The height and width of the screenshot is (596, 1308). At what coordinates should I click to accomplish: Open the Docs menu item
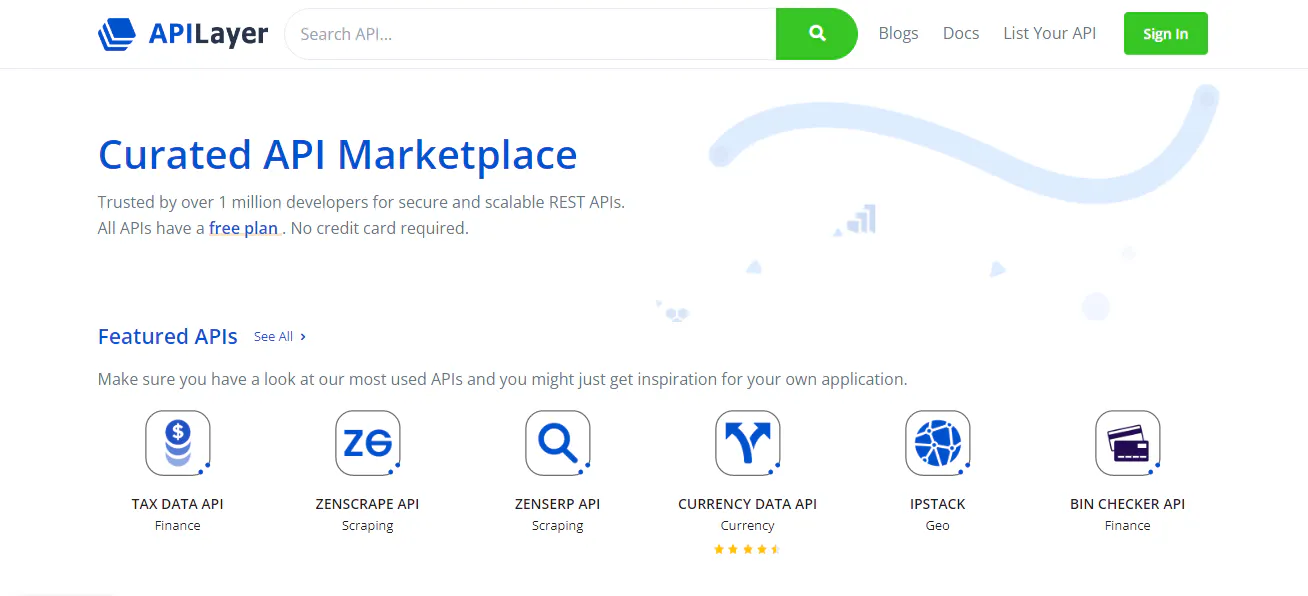coord(961,33)
